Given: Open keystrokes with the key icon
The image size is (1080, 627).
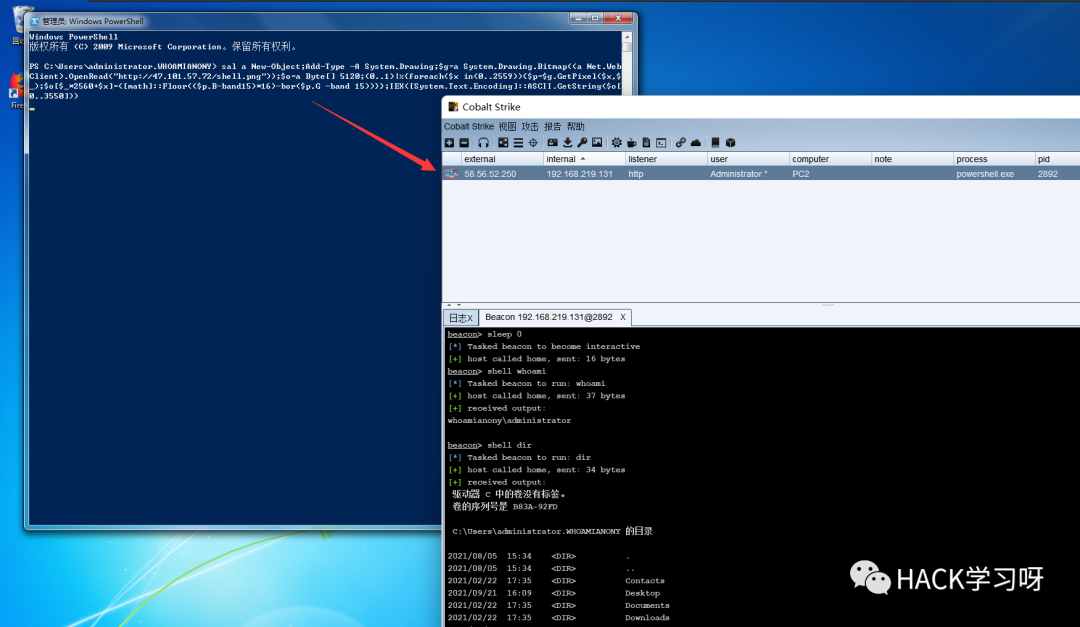Looking at the screenshot, I should [582, 143].
